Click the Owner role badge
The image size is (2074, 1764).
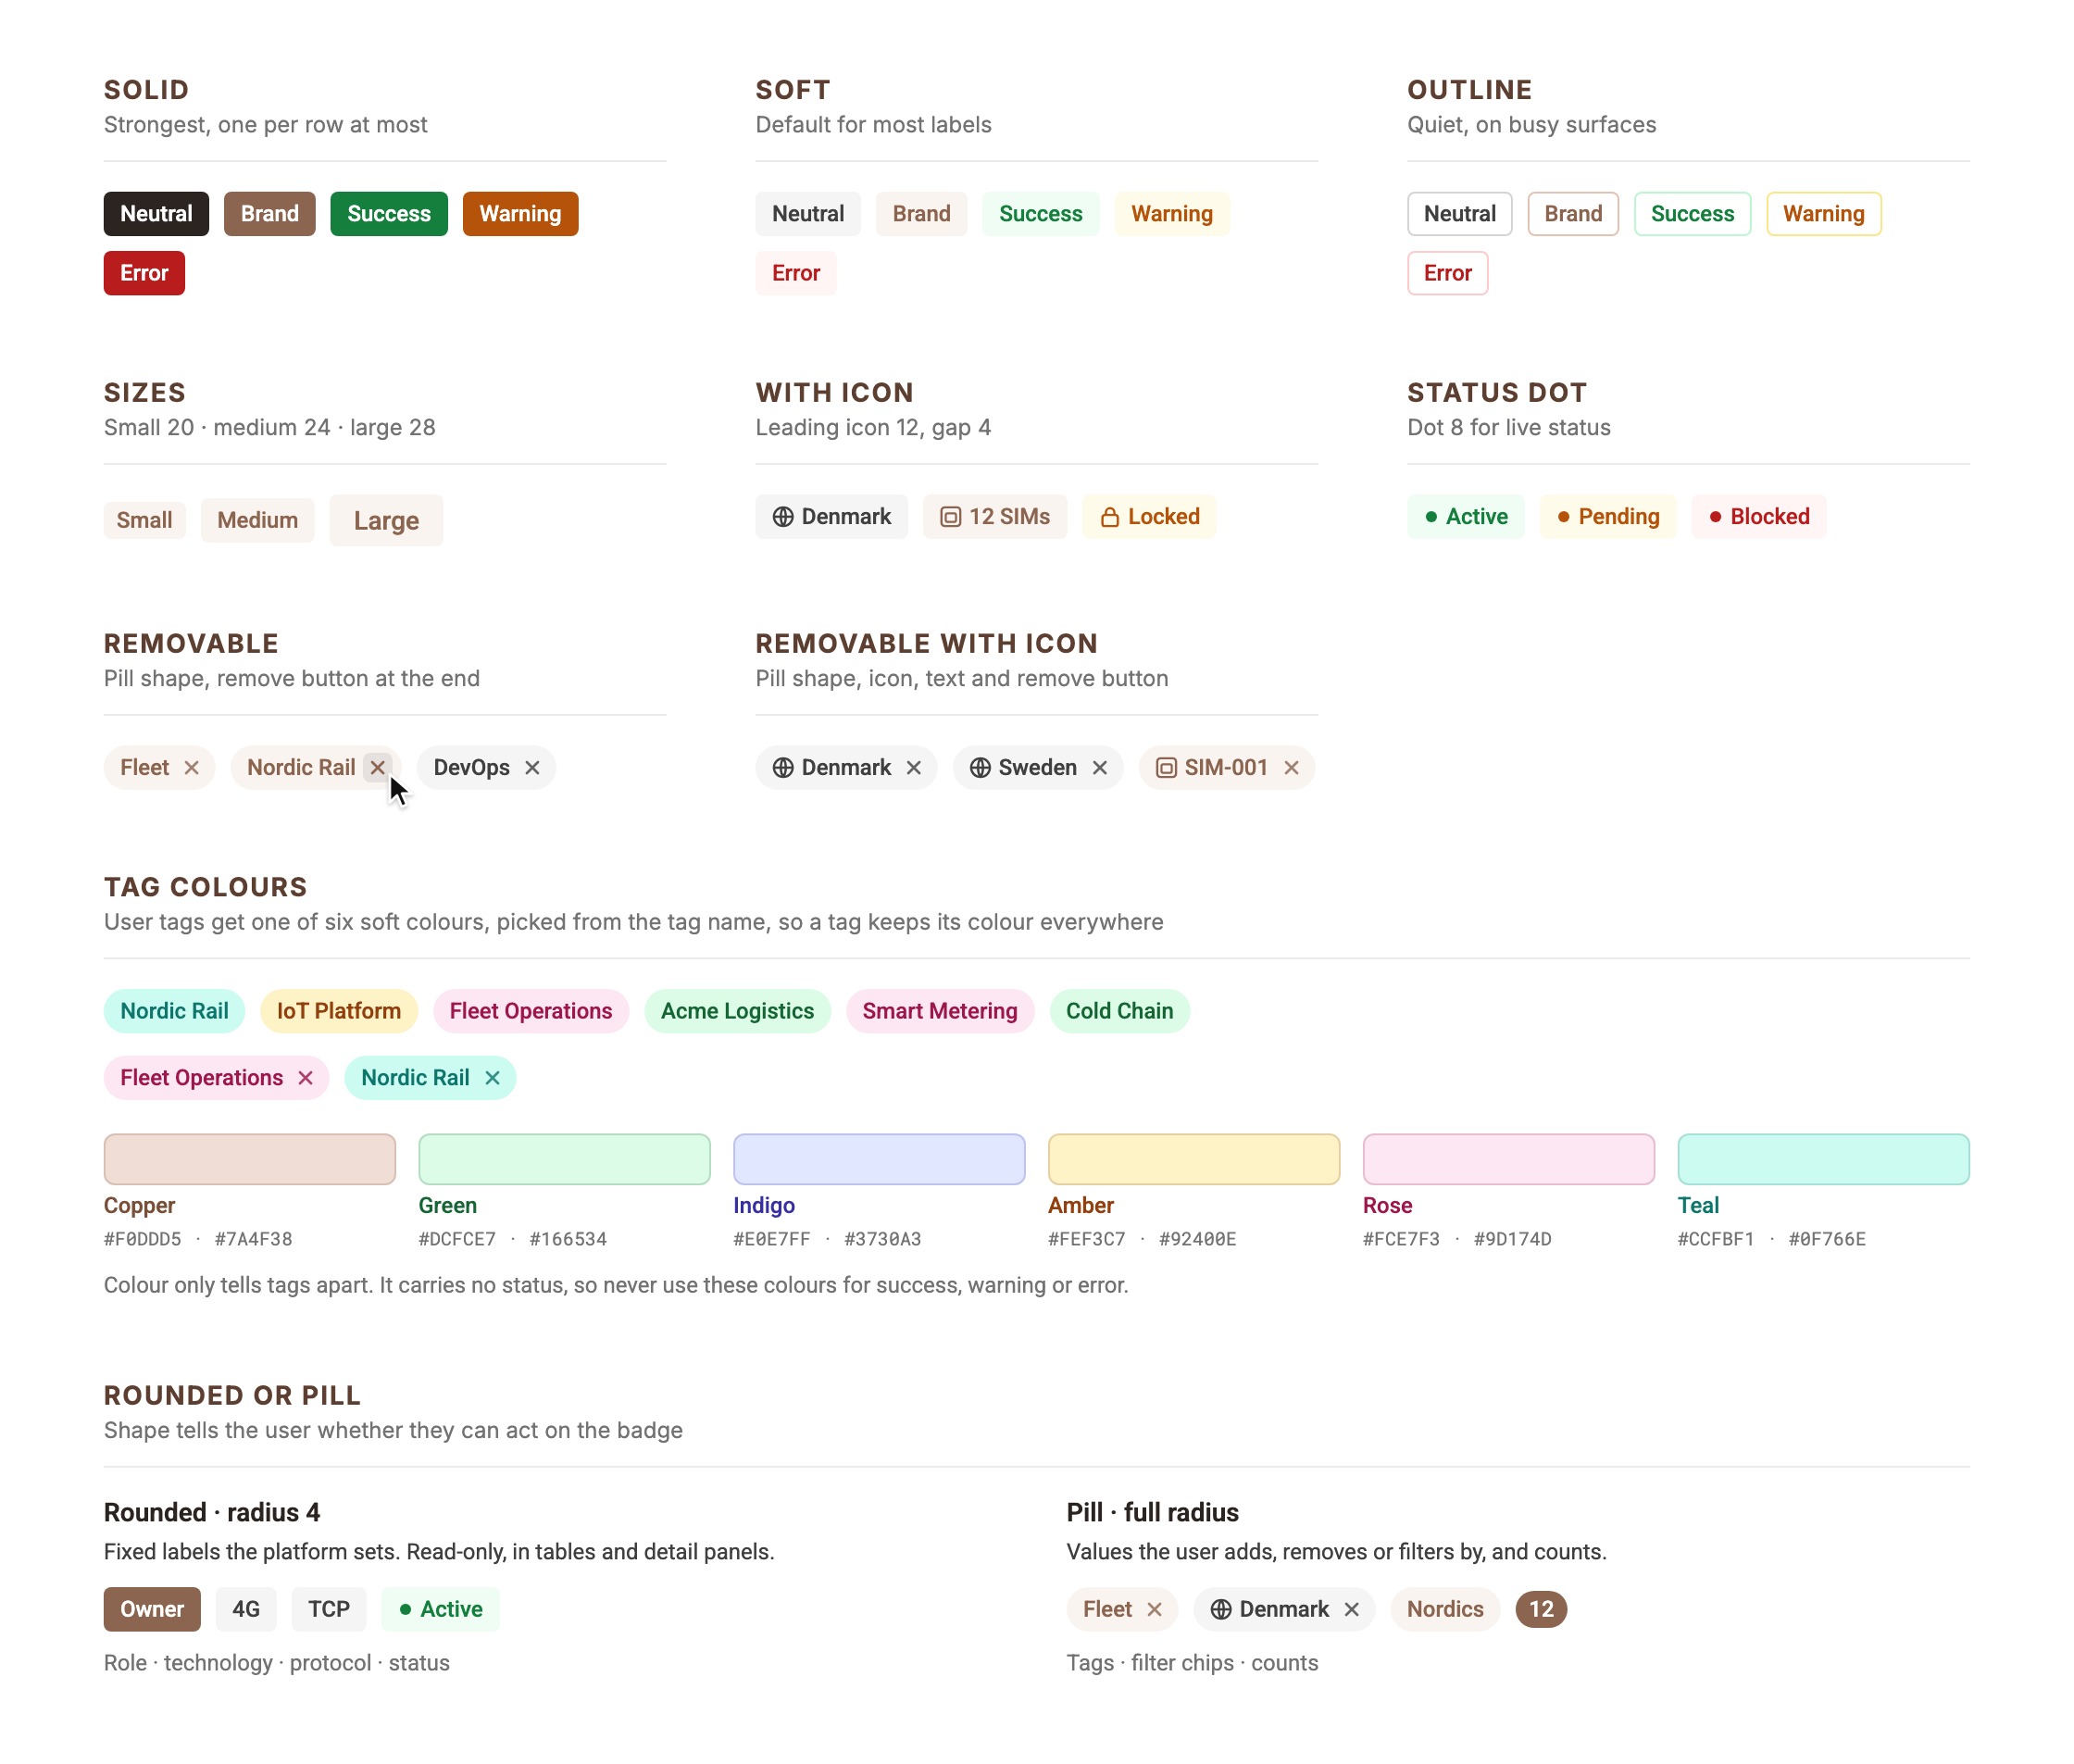152,1608
